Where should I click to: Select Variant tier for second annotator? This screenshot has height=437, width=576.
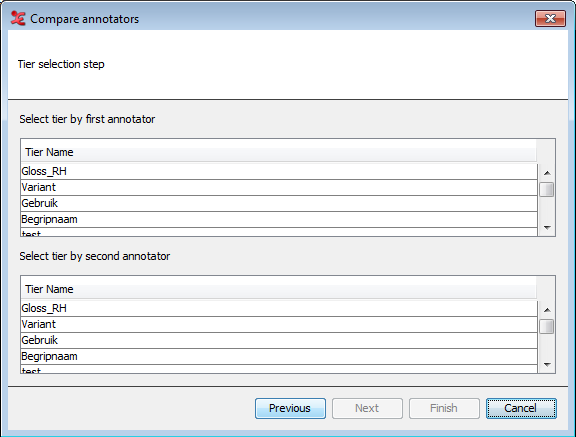[279, 324]
